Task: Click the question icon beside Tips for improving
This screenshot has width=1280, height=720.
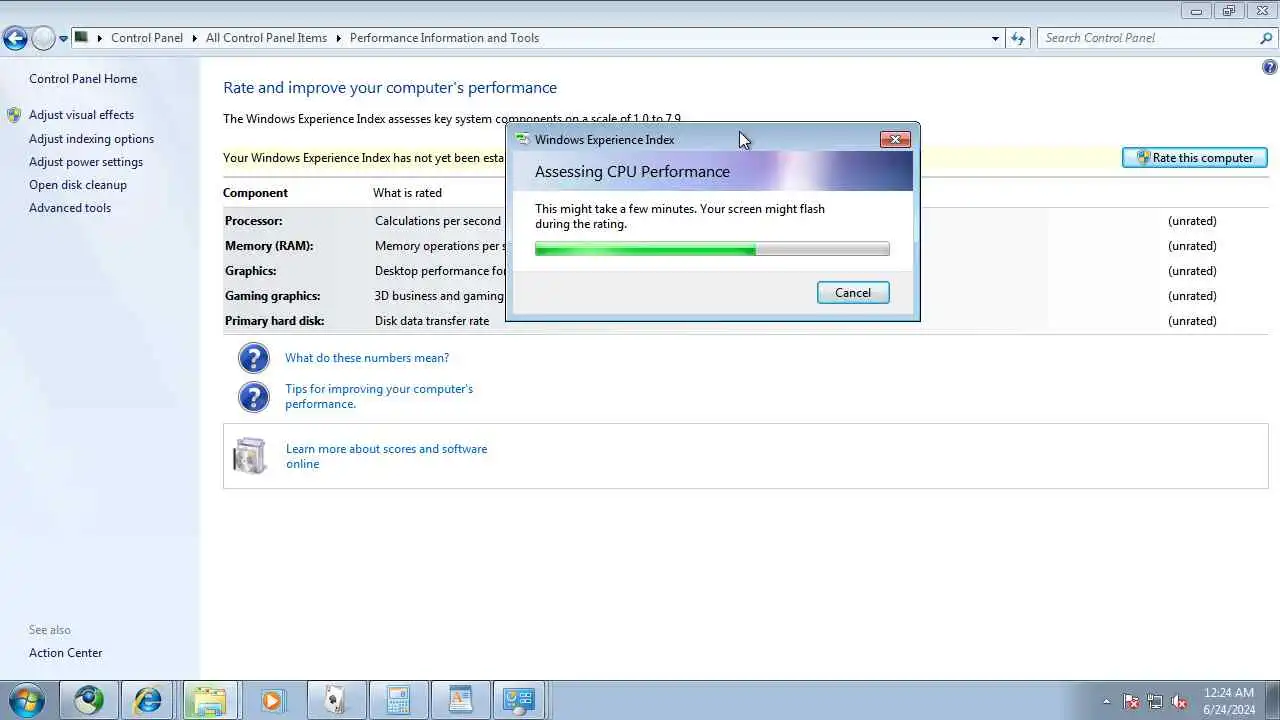Action: point(254,397)
